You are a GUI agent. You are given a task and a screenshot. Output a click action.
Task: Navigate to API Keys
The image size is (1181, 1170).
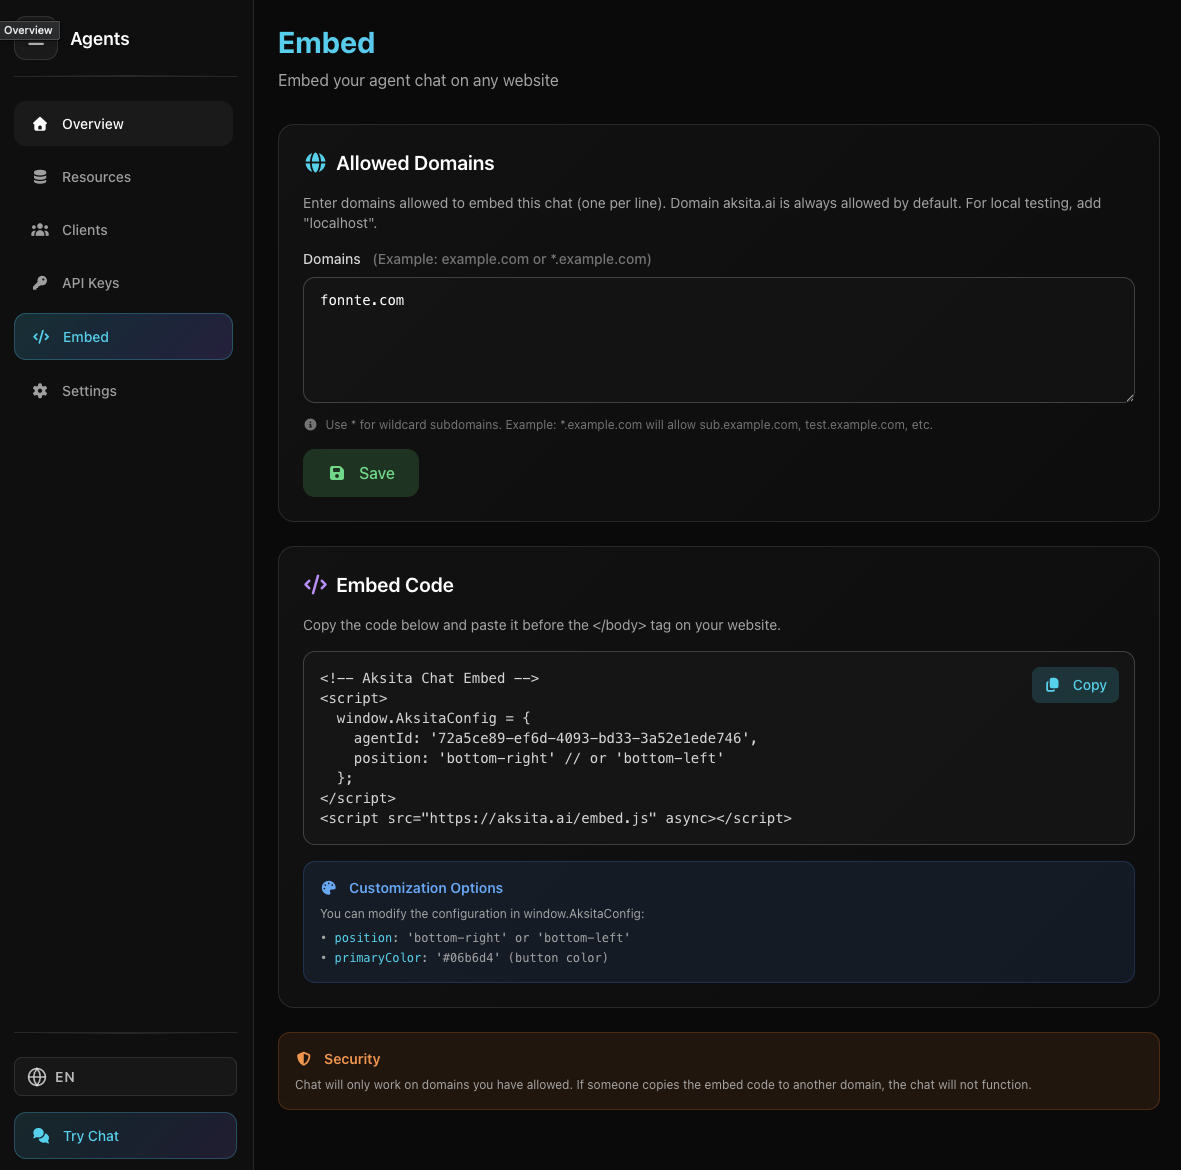point(90,283)
